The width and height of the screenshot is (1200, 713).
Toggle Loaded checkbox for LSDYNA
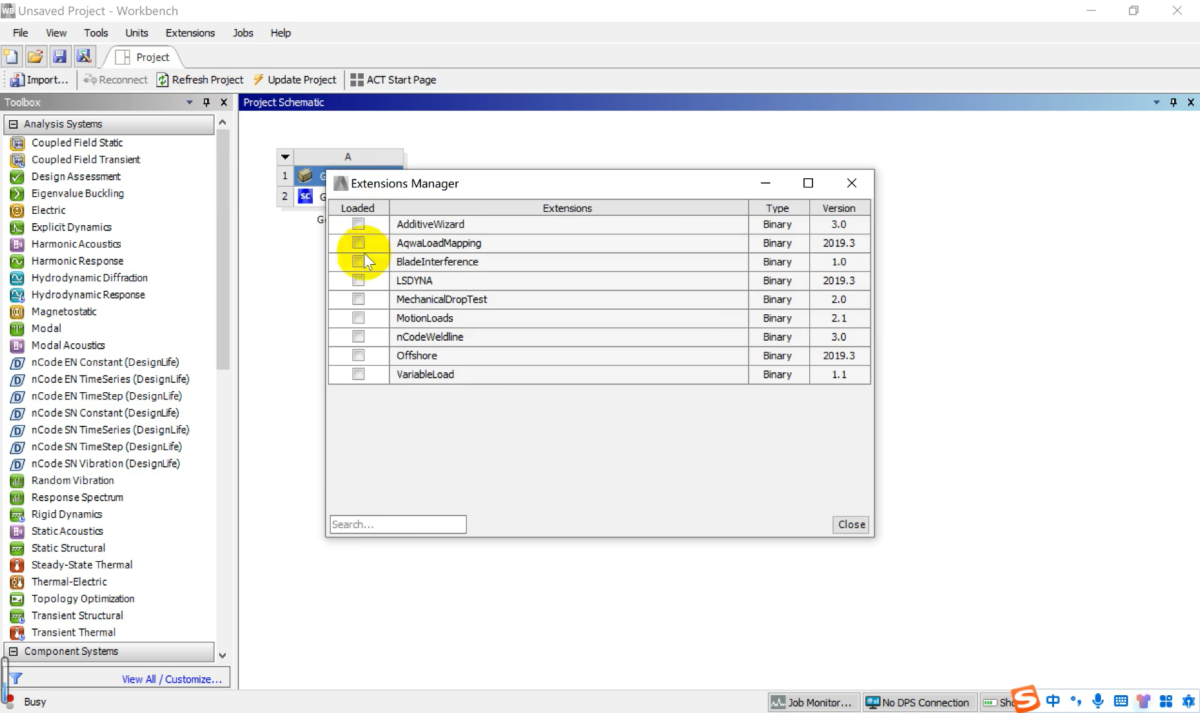coord(358,281)
